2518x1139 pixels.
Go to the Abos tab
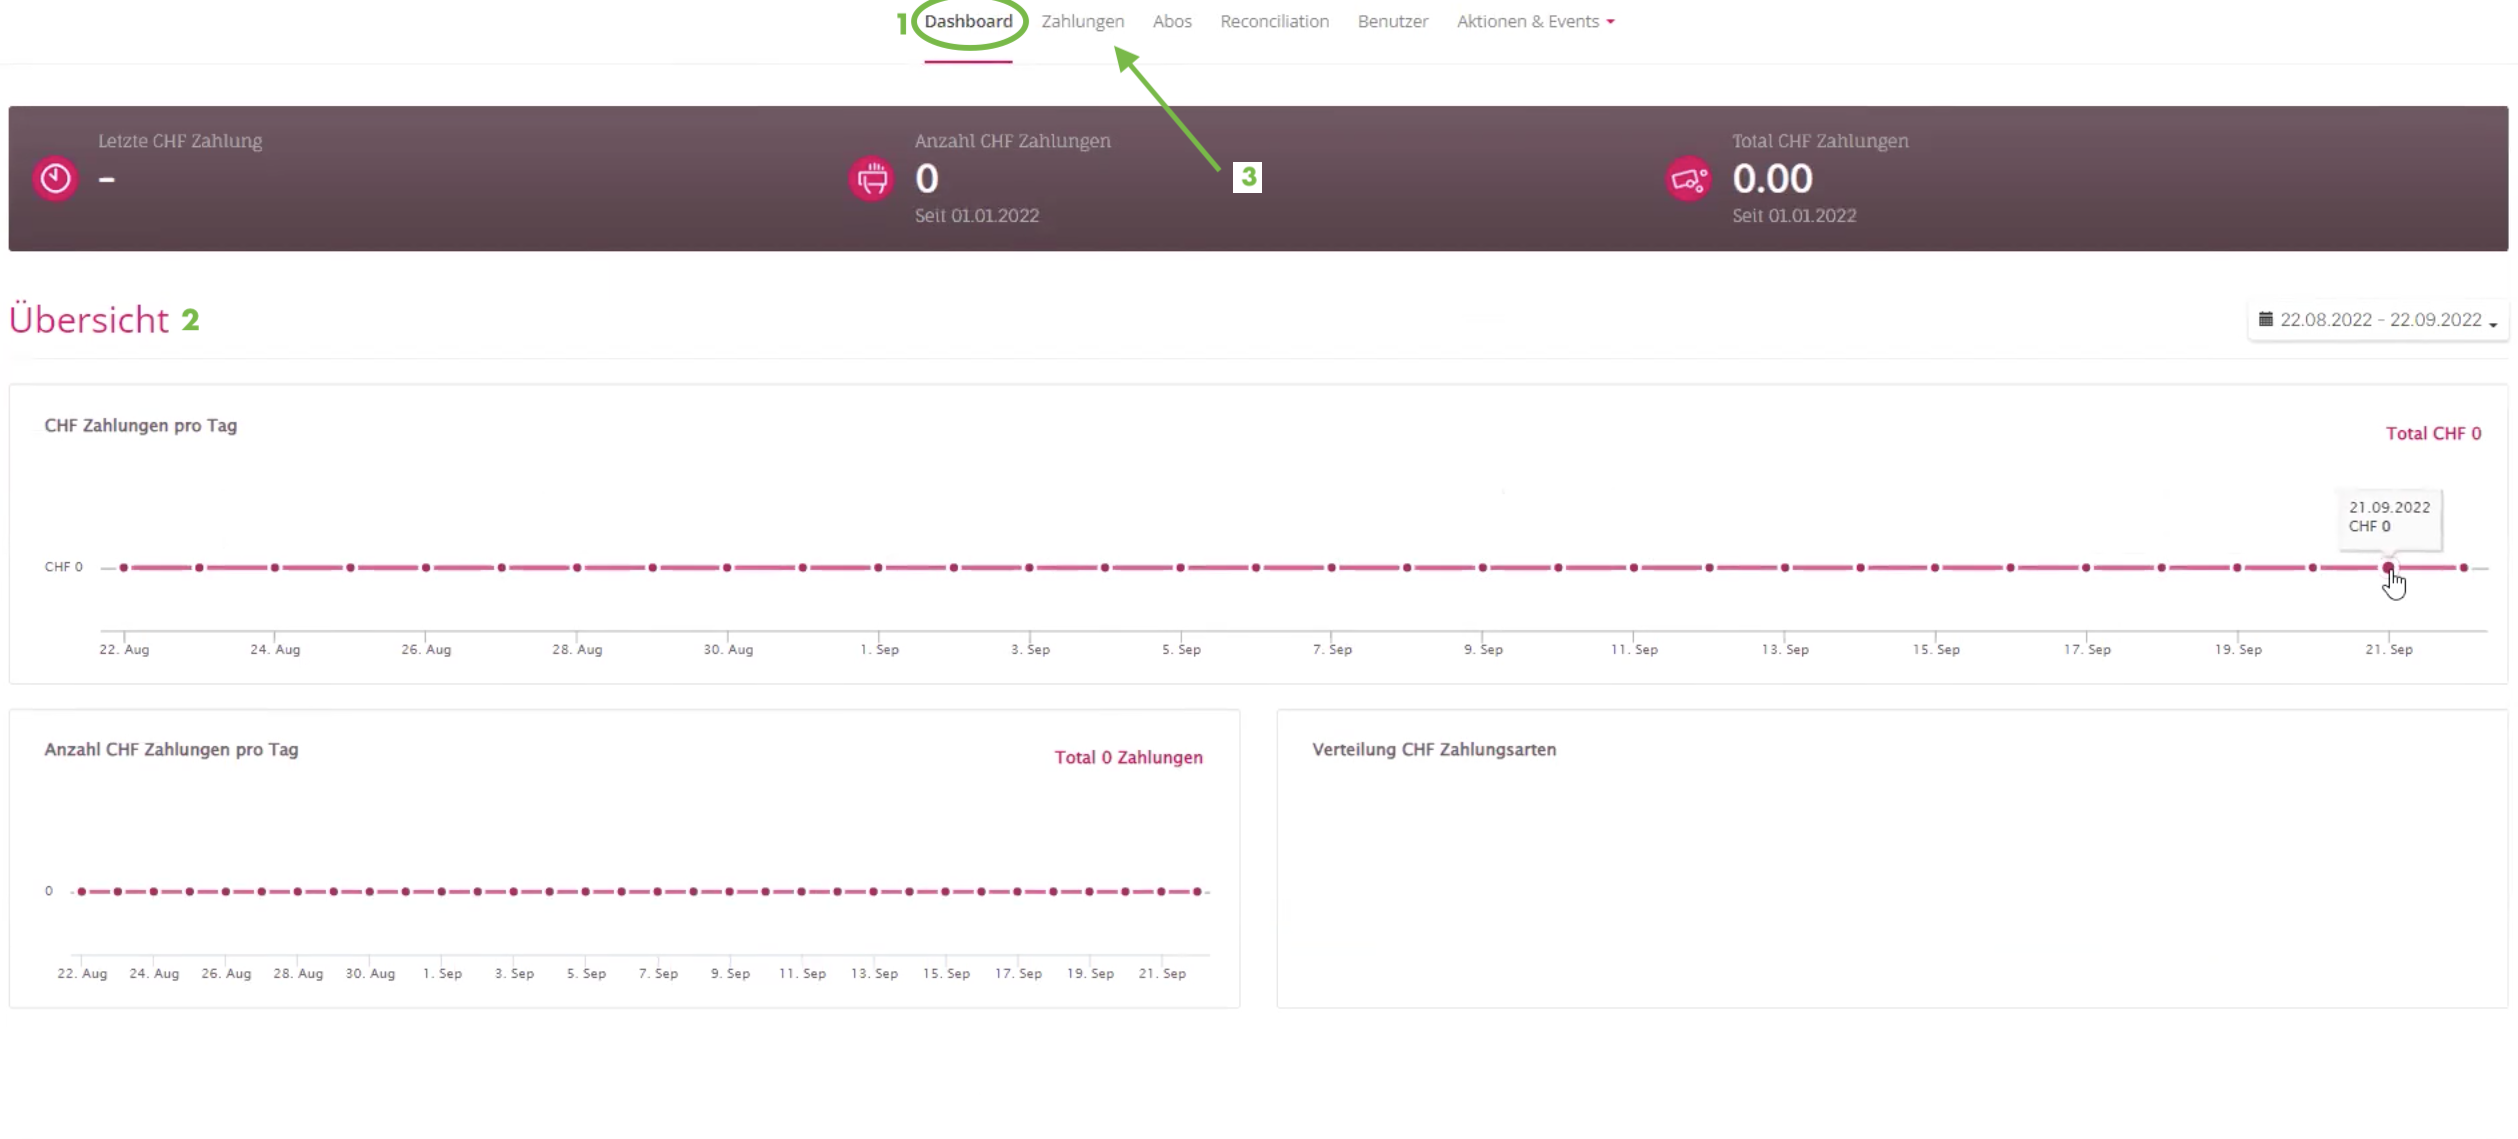coord(1171,21)
